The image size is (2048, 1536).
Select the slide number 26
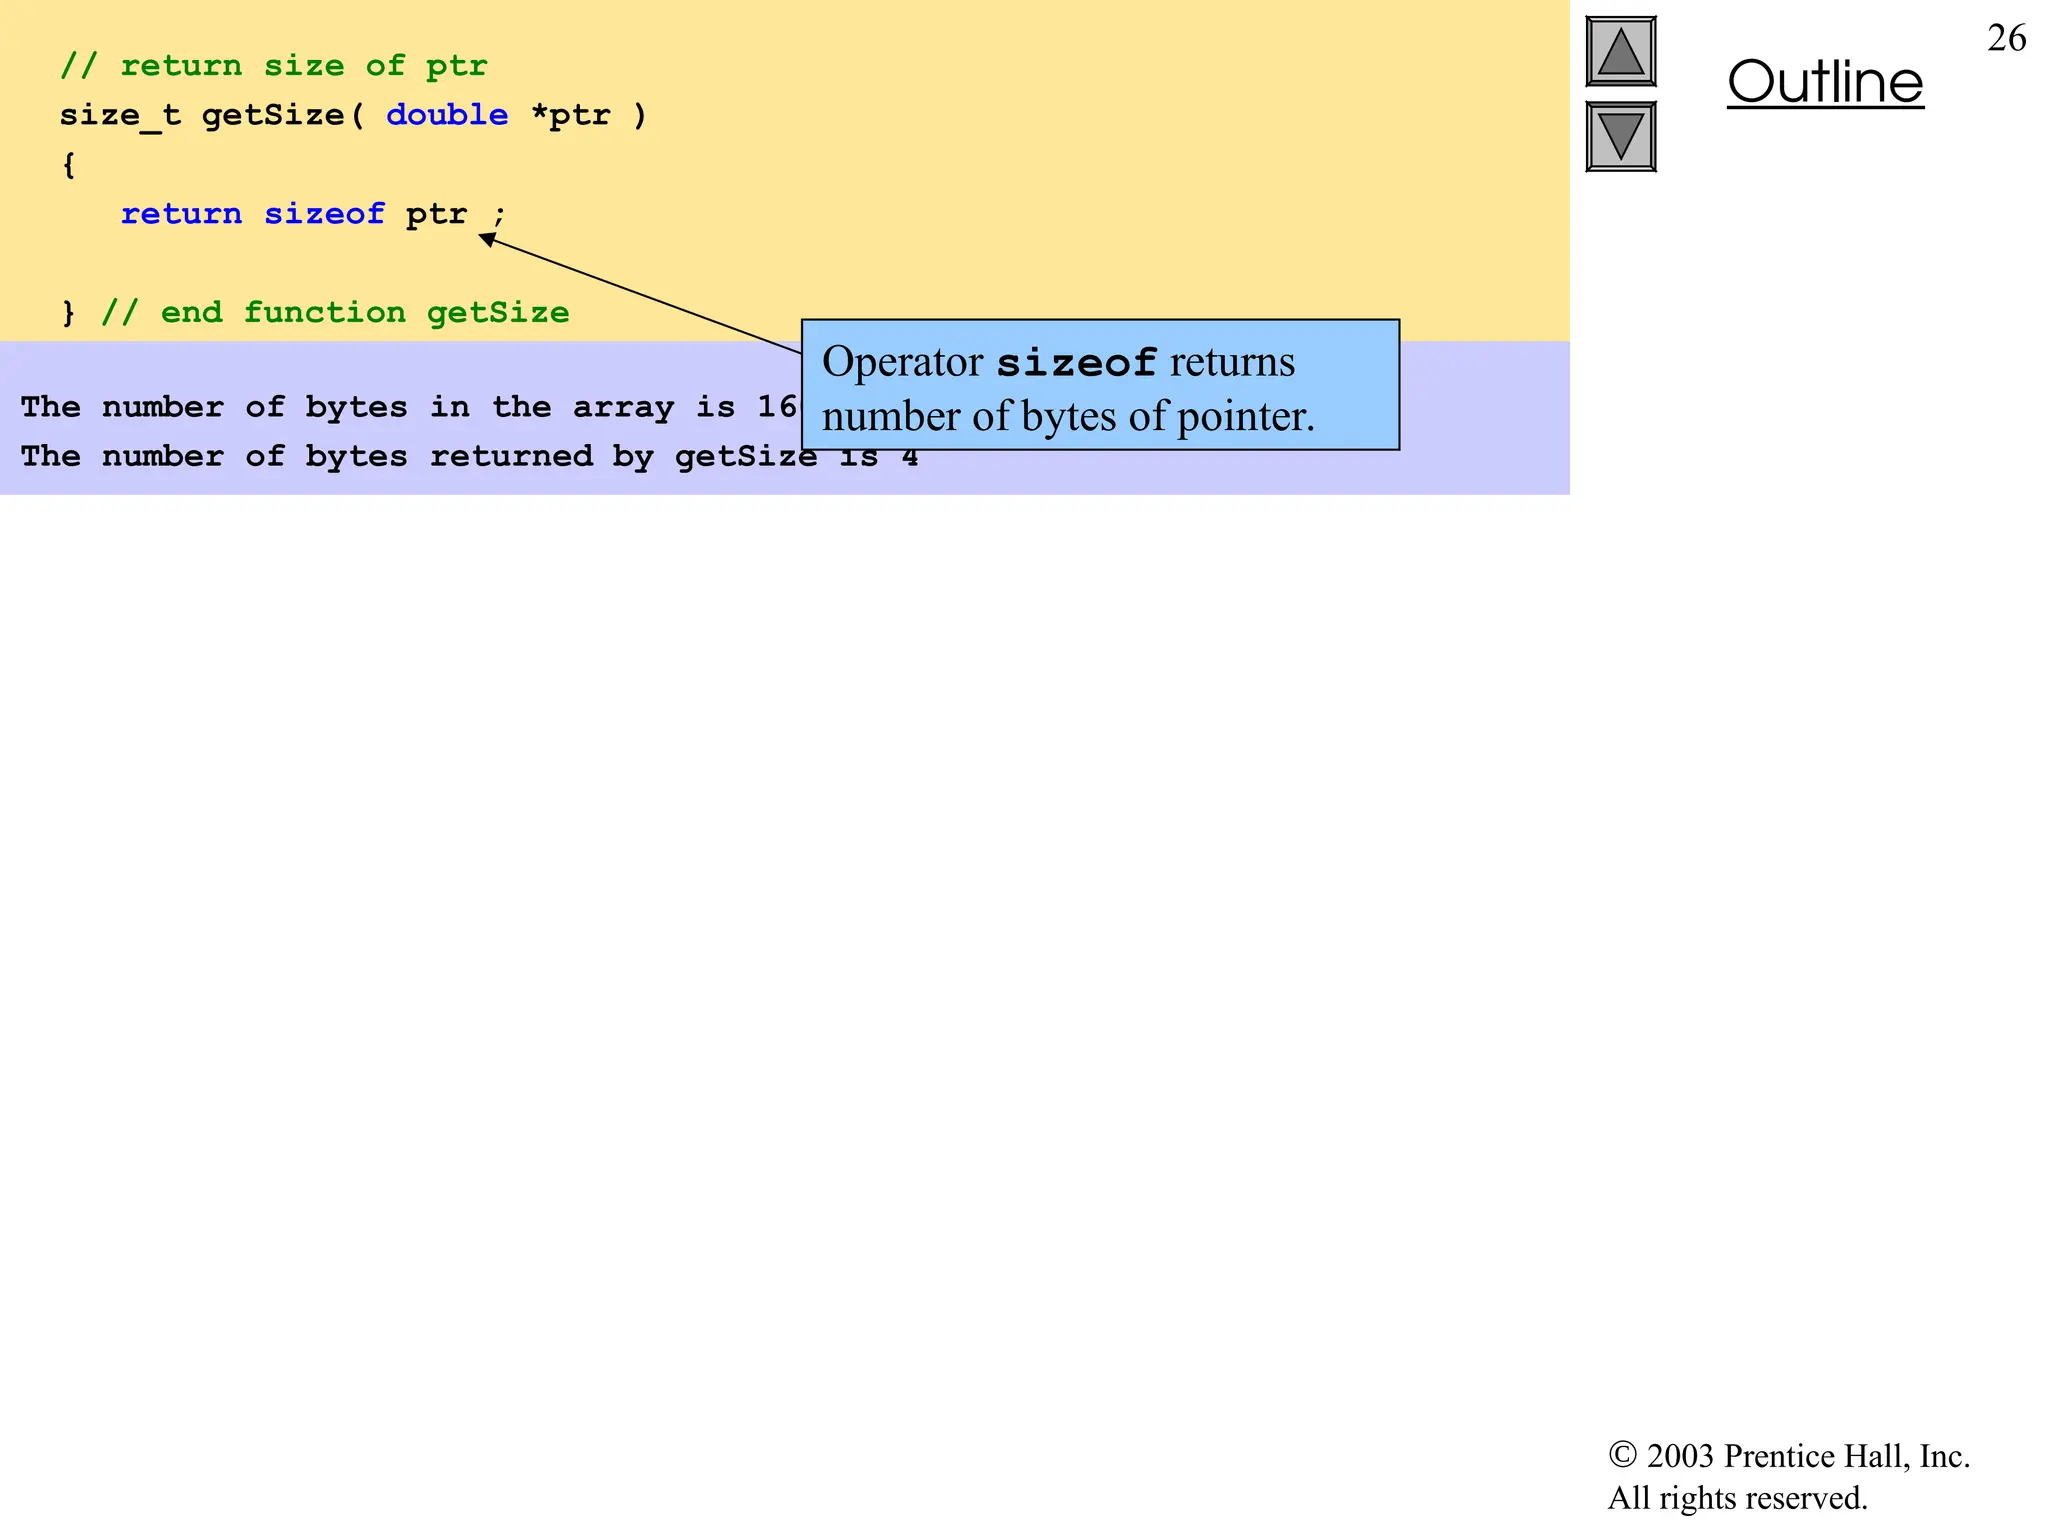click(2006, 38)
